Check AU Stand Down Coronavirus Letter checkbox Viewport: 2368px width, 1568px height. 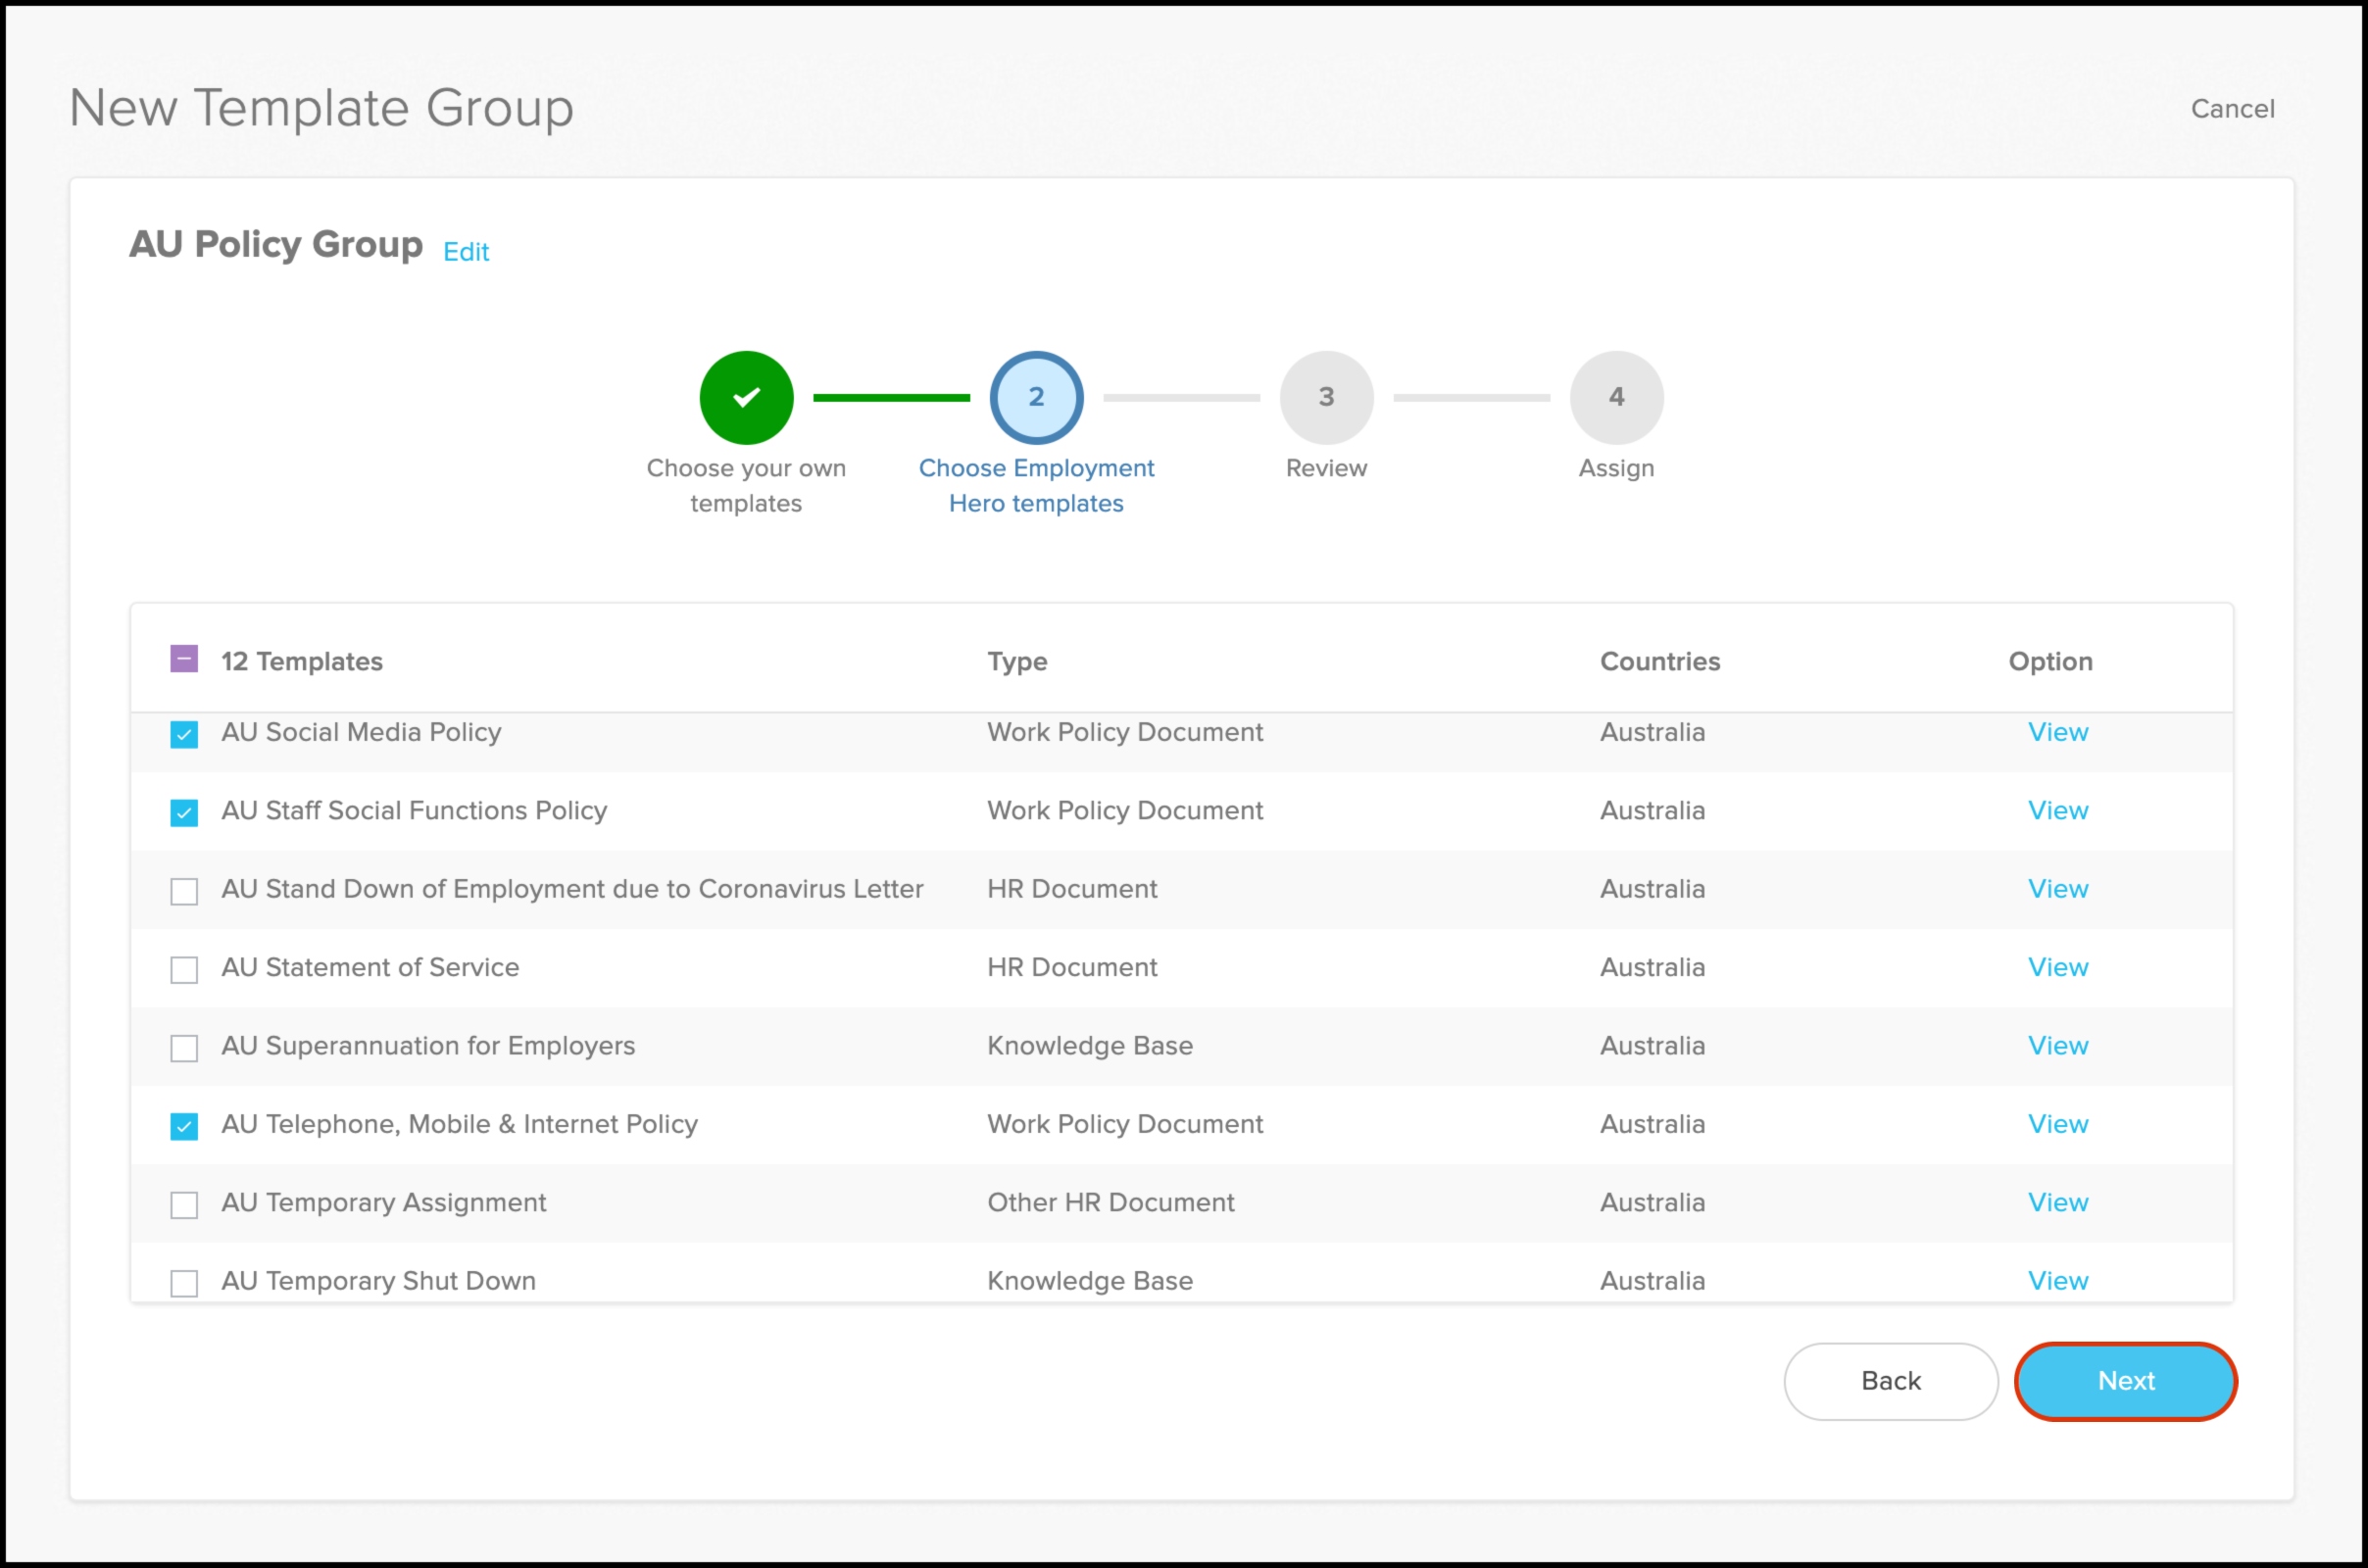184,891
